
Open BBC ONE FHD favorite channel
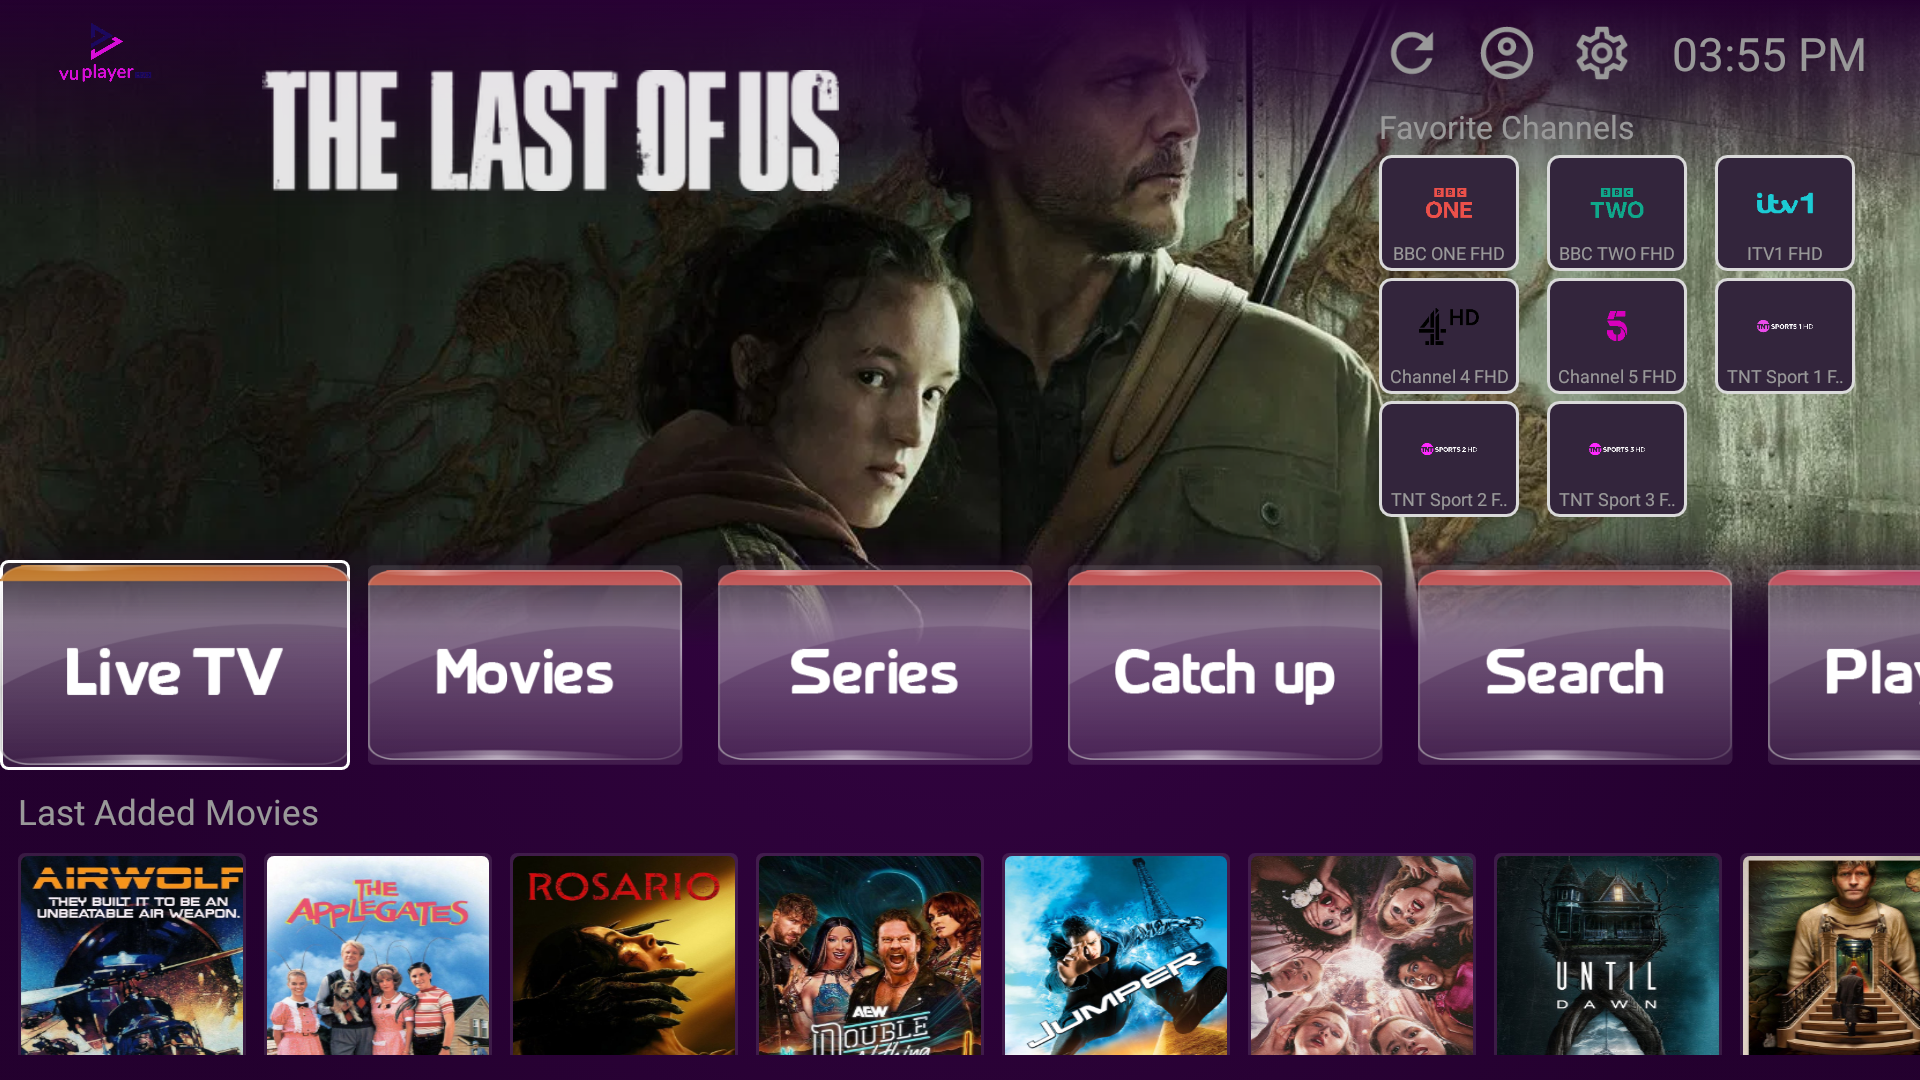click(1449, 213)
